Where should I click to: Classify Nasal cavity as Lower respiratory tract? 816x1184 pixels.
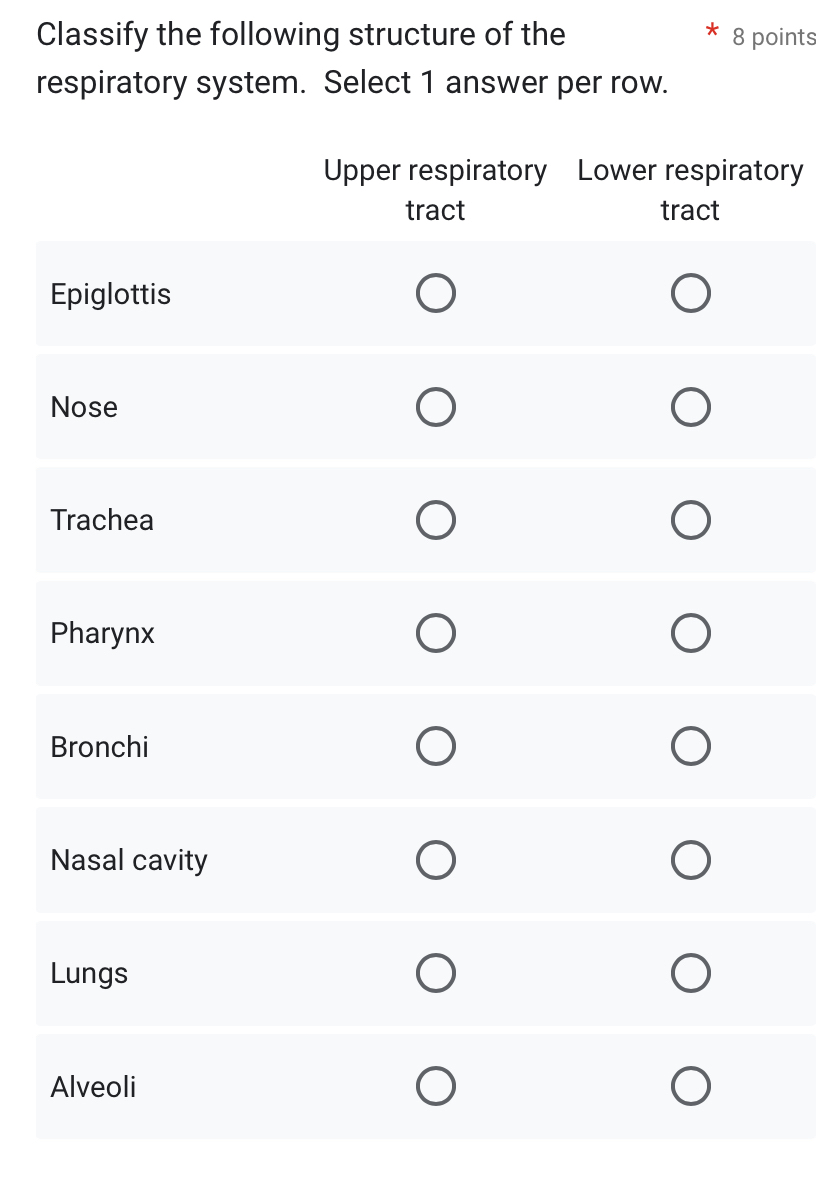coord(691,860)
